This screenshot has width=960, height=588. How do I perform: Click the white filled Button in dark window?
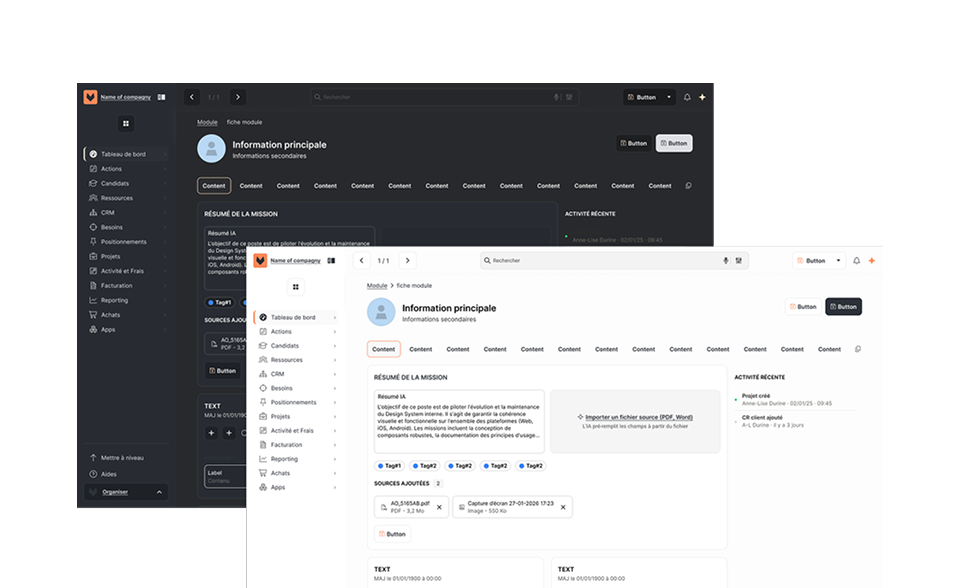(674, 143)
